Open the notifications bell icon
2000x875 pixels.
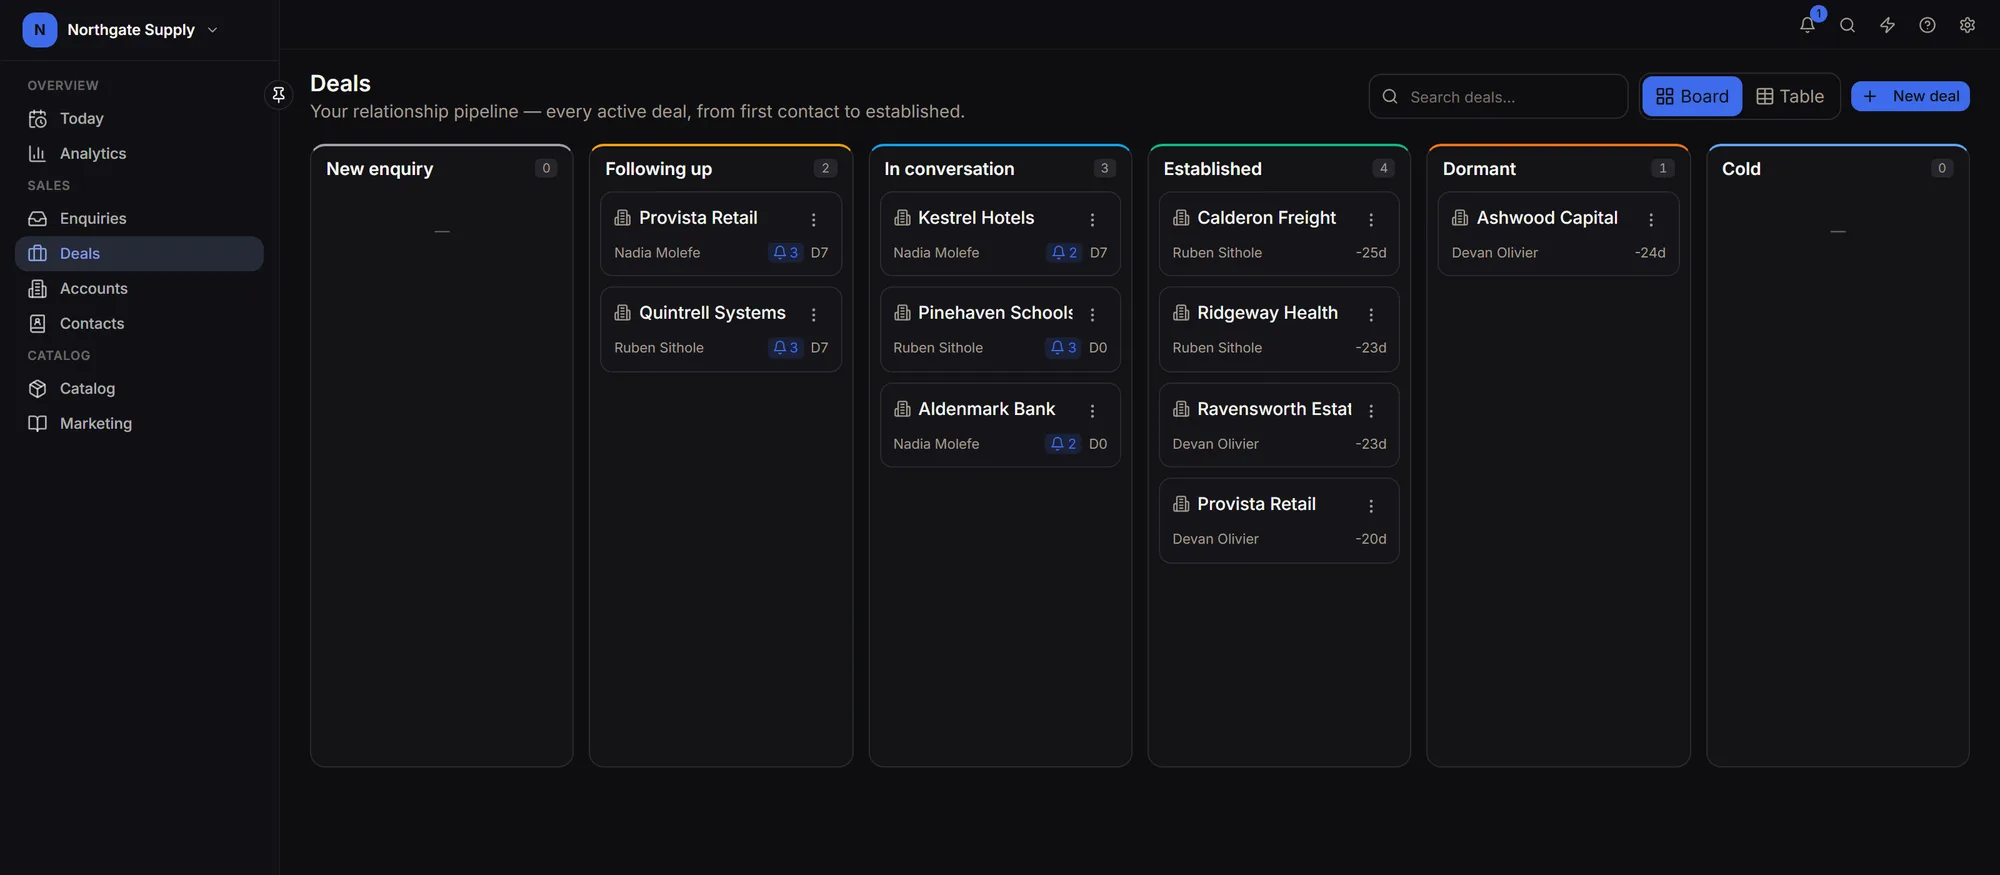1807,25
